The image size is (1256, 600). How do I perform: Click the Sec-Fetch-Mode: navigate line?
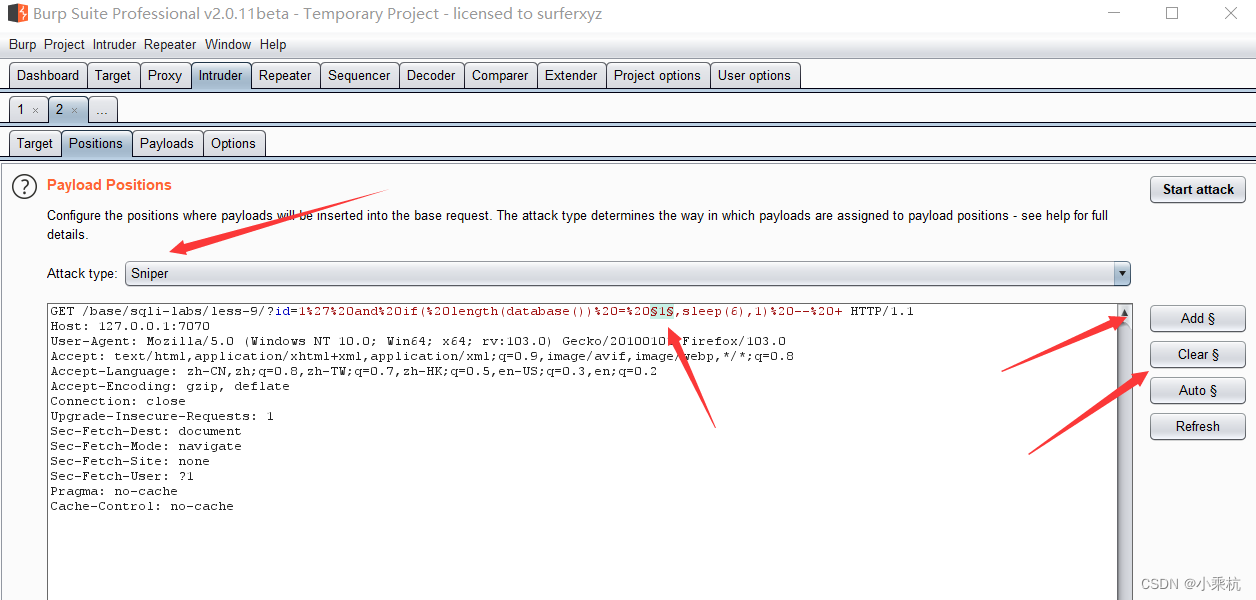146,446
